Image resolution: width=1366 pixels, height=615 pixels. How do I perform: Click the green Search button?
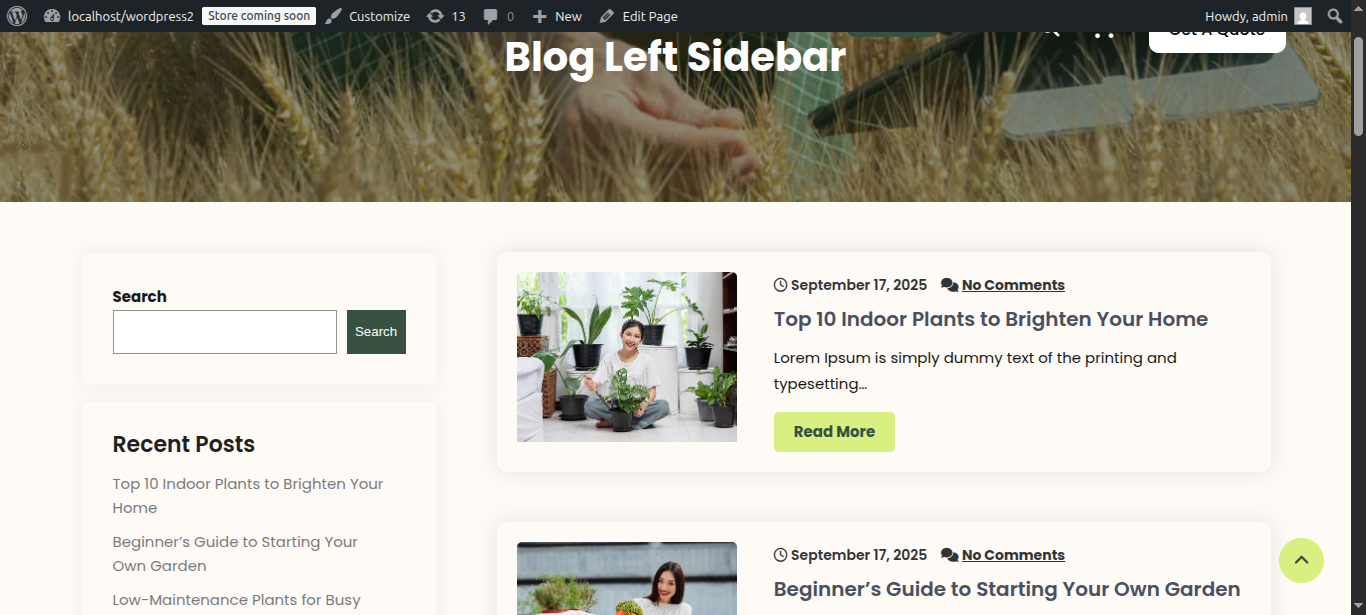pos(376,332)
